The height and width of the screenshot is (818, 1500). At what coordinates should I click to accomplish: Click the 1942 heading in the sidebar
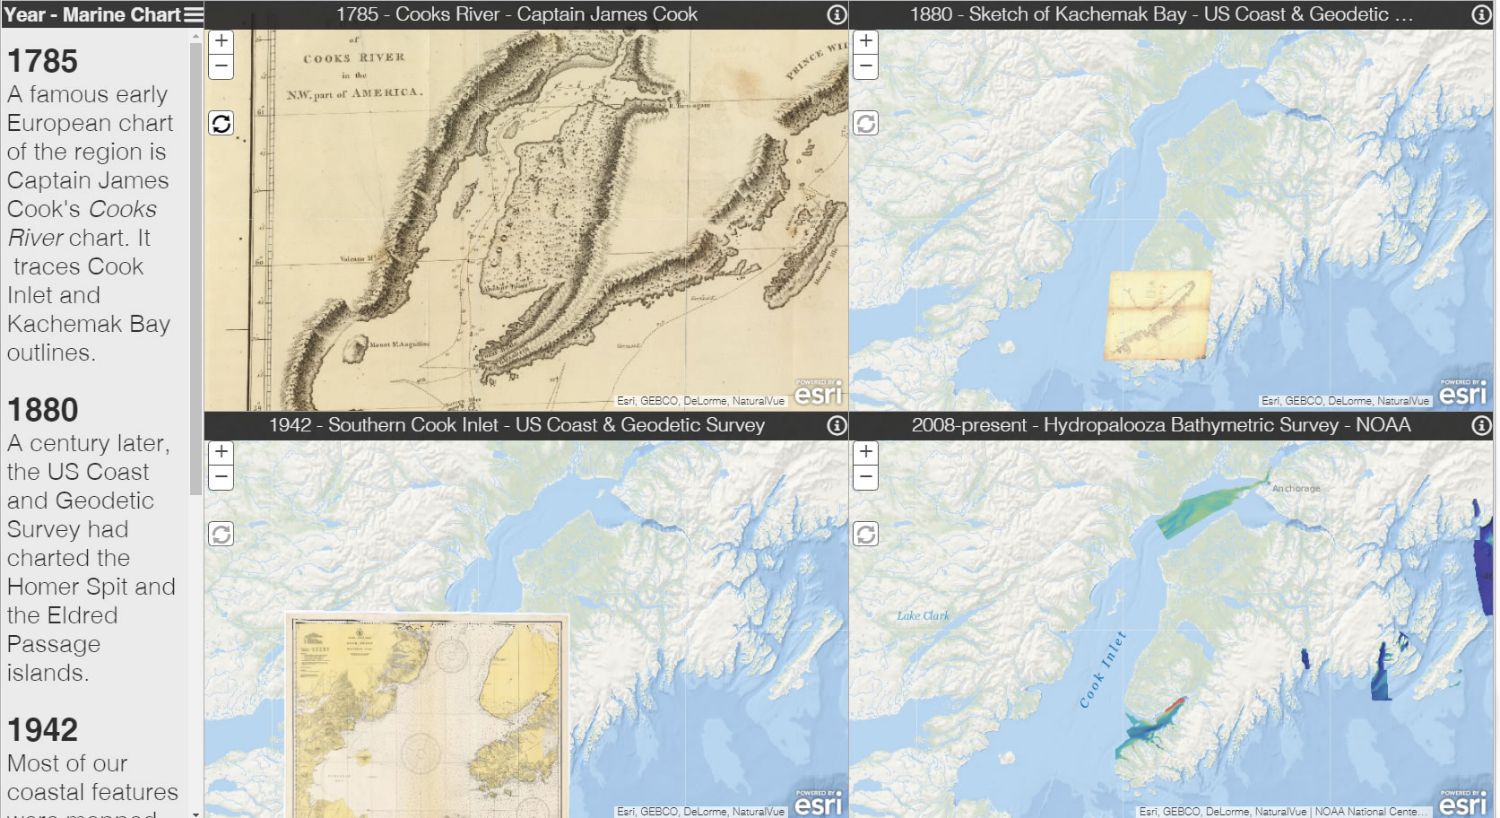coord(42,730)
